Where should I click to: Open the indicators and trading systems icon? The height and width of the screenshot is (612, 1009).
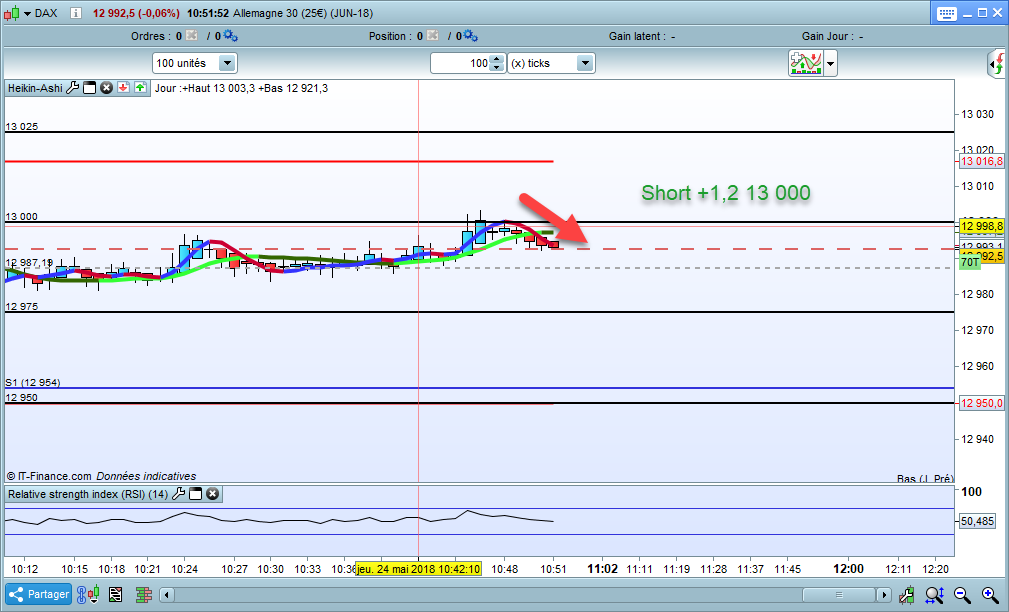point(806,63)
